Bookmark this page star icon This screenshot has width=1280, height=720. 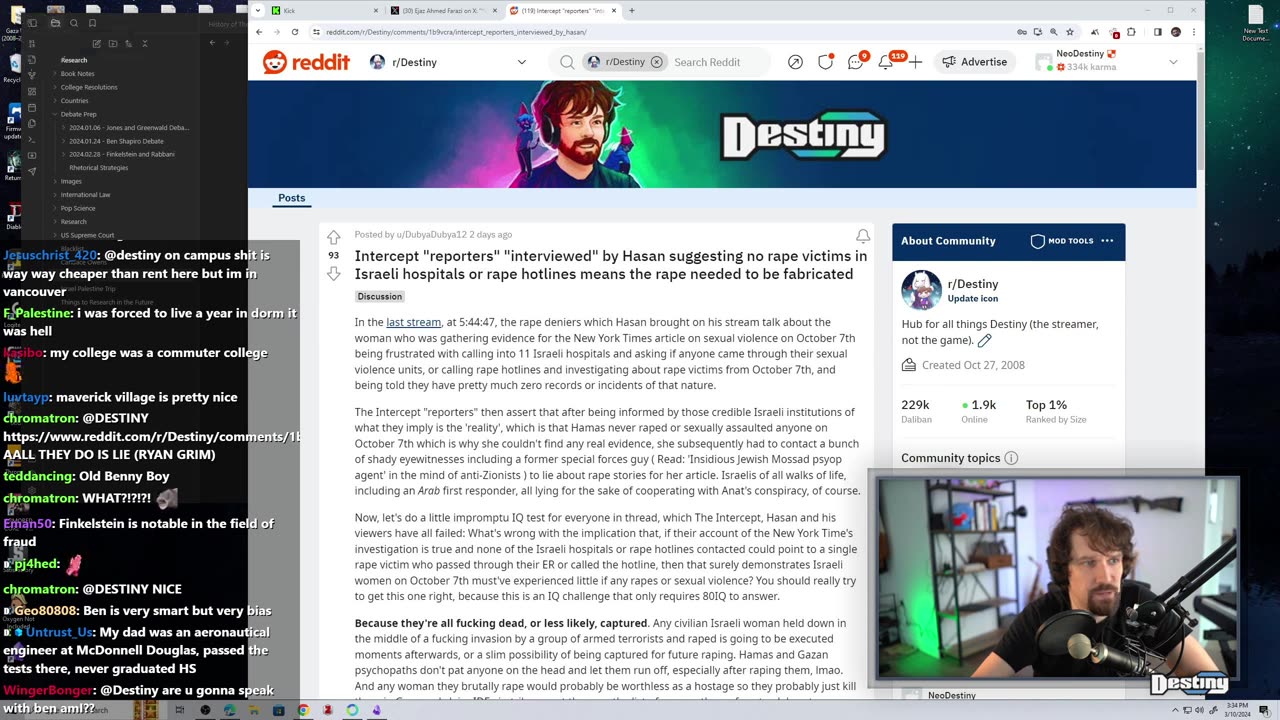1070,32
